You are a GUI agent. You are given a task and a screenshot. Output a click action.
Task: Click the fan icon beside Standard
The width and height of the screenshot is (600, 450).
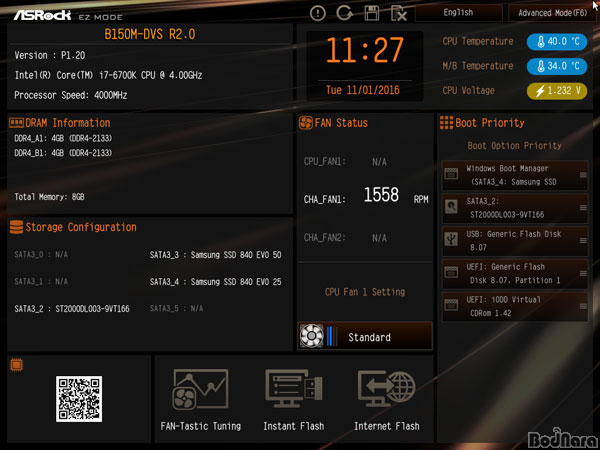(x=311, y=336)
